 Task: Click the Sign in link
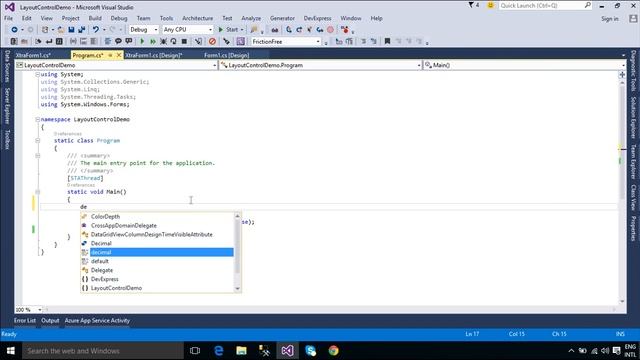610,19
